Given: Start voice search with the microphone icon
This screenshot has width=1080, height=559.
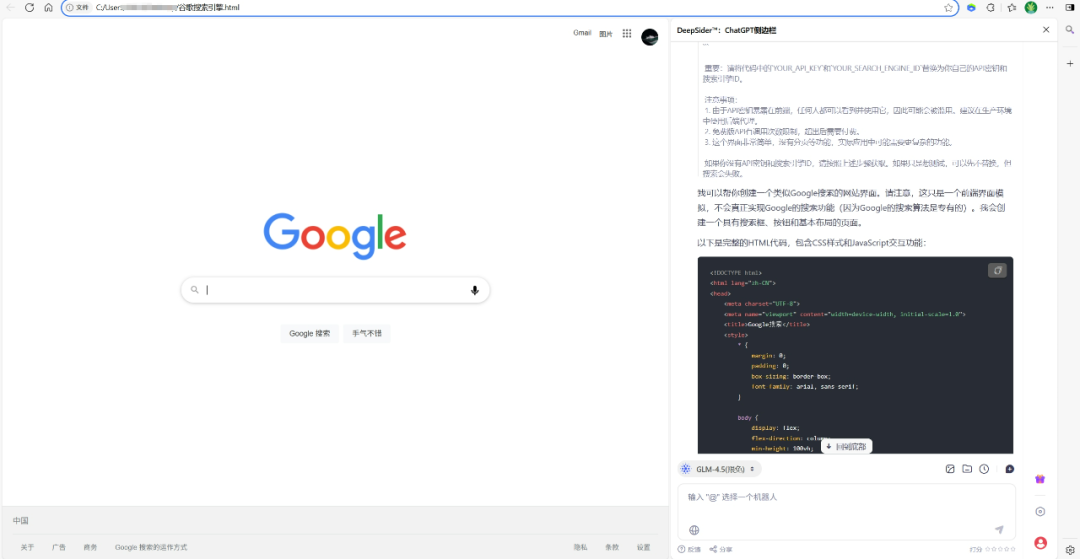Looking at the screenshot, I should [475, 290].
